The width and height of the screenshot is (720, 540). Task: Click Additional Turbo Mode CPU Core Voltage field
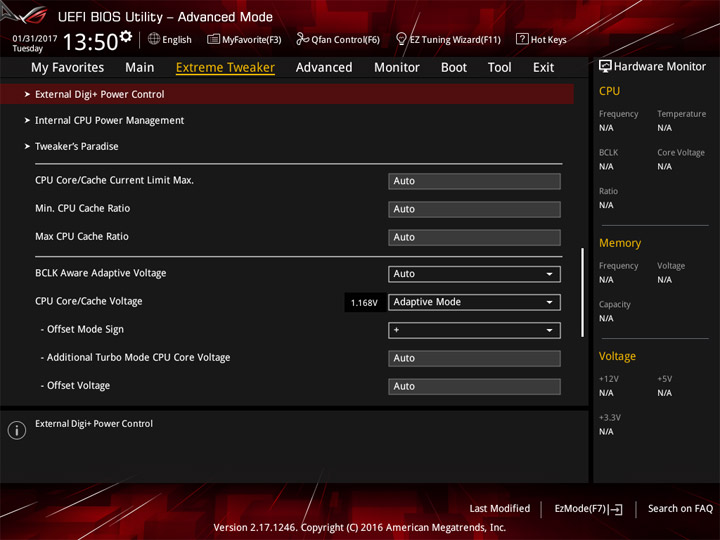pos(474,358)
